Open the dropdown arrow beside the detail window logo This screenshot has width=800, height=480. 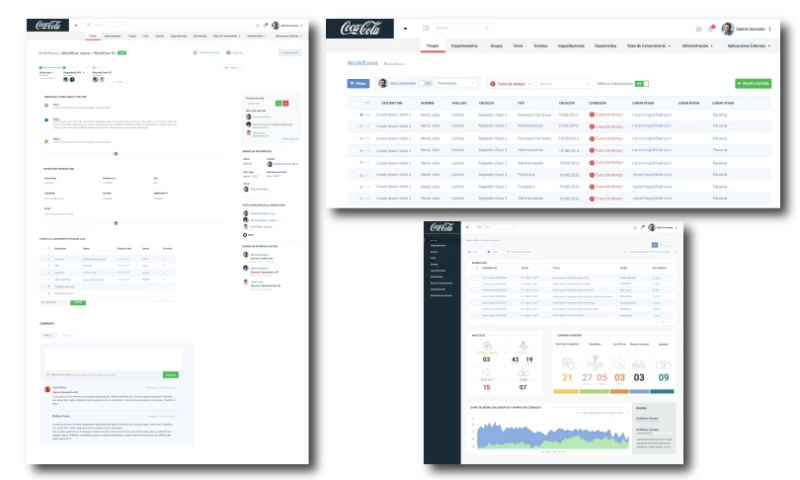(76, 25)
